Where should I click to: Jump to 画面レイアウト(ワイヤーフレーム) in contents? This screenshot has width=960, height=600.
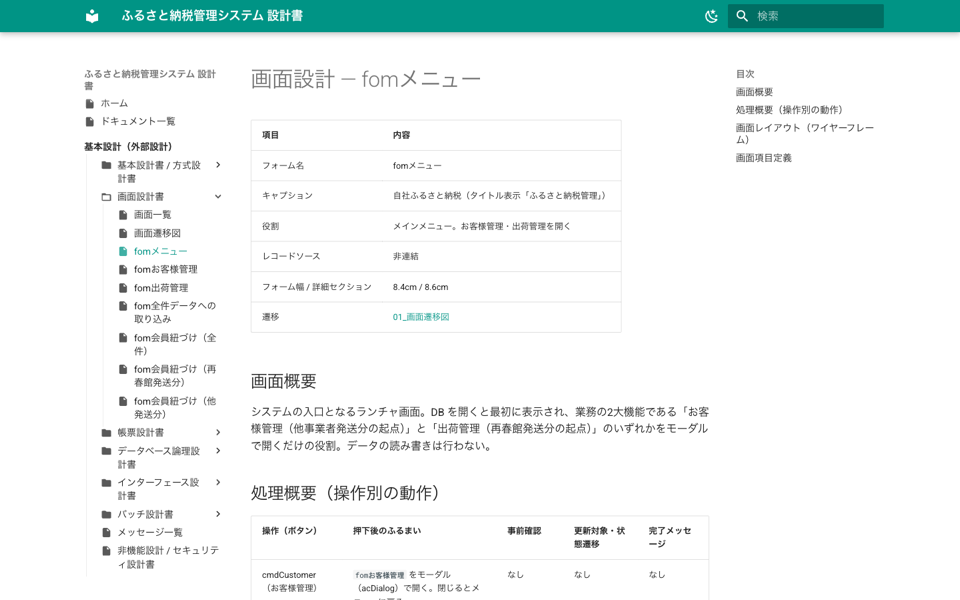804,133
